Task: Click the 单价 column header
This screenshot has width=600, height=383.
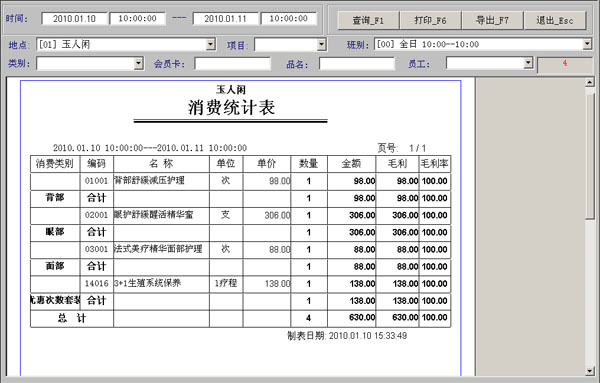Action: 266,164
